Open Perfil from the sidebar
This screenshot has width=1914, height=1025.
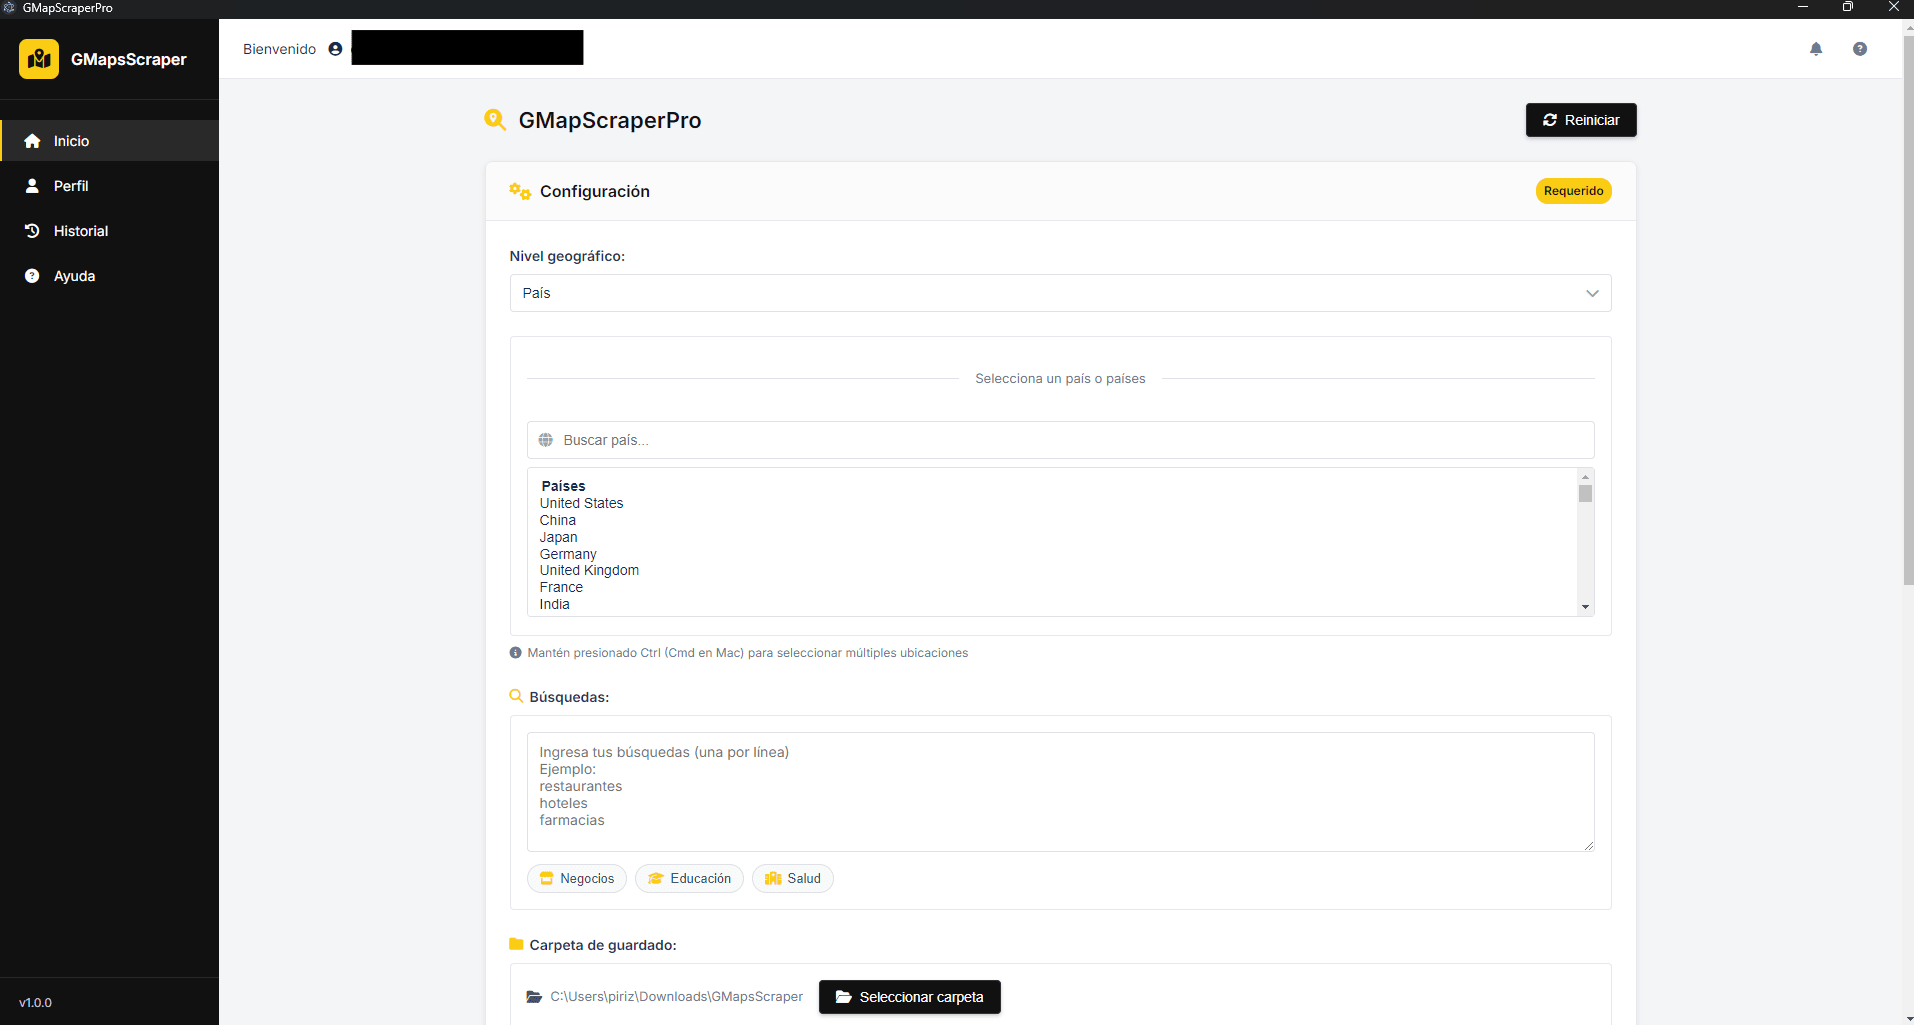(x=70, y=186)
